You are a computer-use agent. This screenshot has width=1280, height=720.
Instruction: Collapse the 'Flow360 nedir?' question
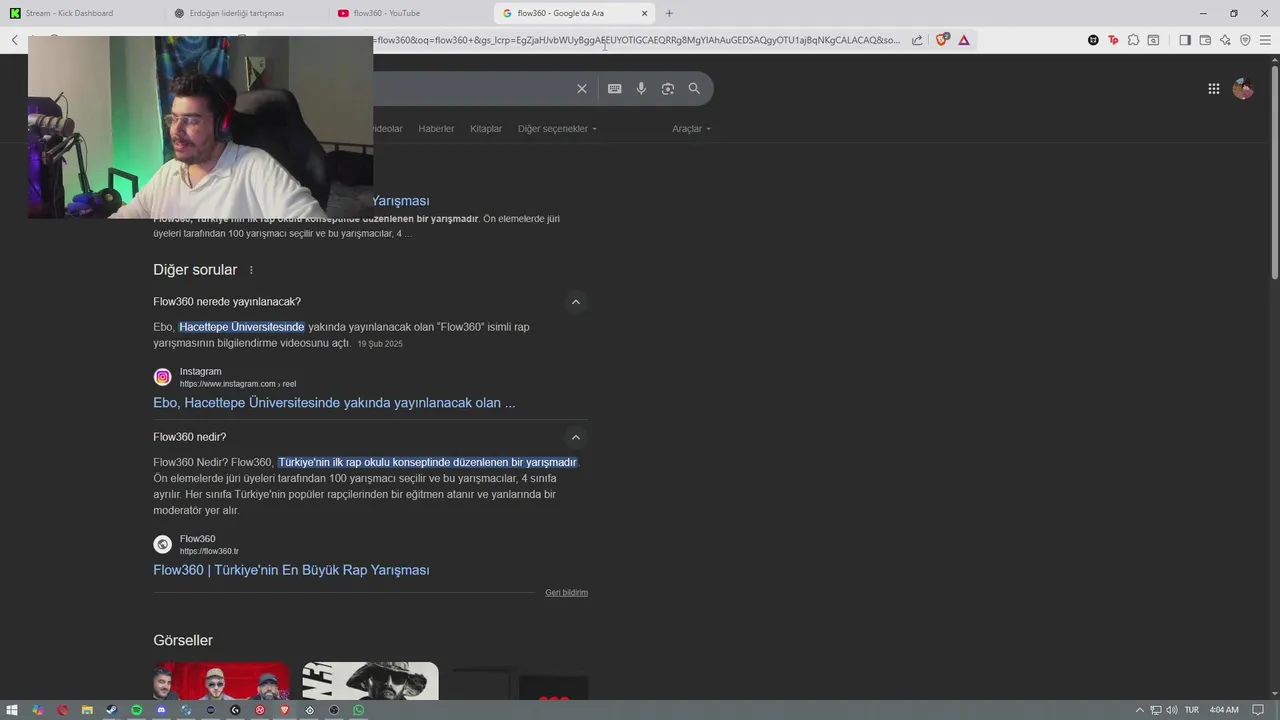point(575,437)
